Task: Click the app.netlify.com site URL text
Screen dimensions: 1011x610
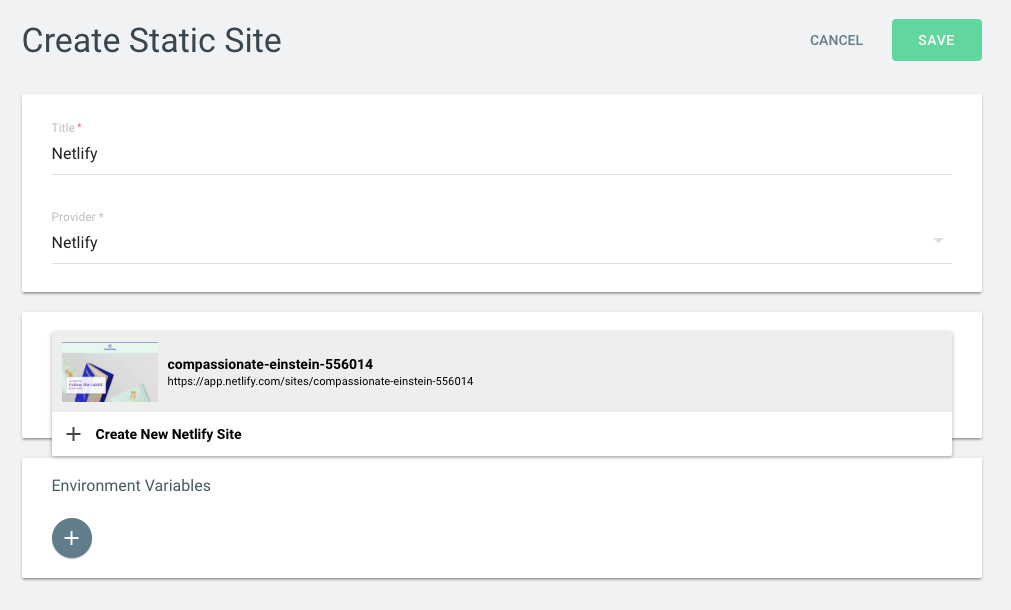Action: [320, 381]
